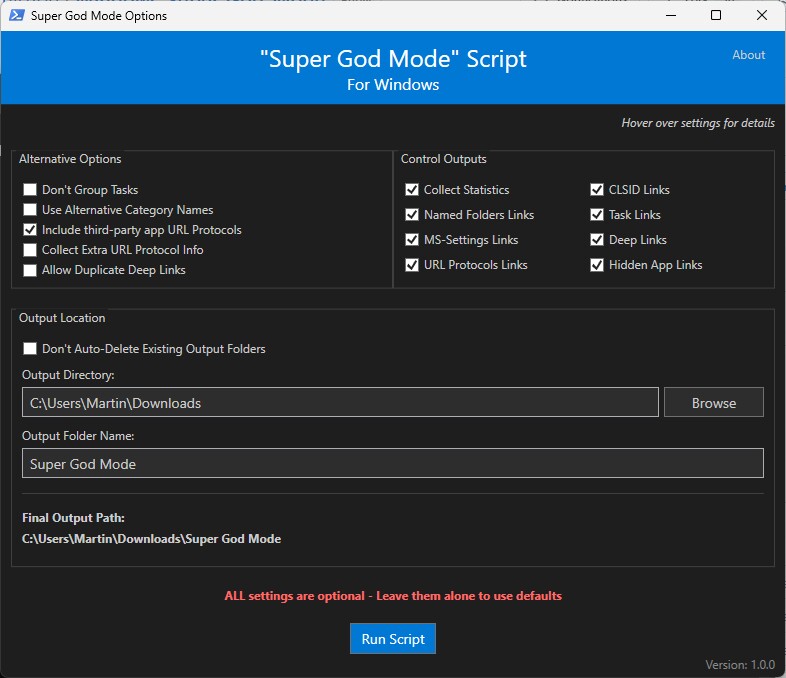Enable Don't Auto-Delete Existing Output Folders
786x678 pixels.
click(x=31, y=349)
